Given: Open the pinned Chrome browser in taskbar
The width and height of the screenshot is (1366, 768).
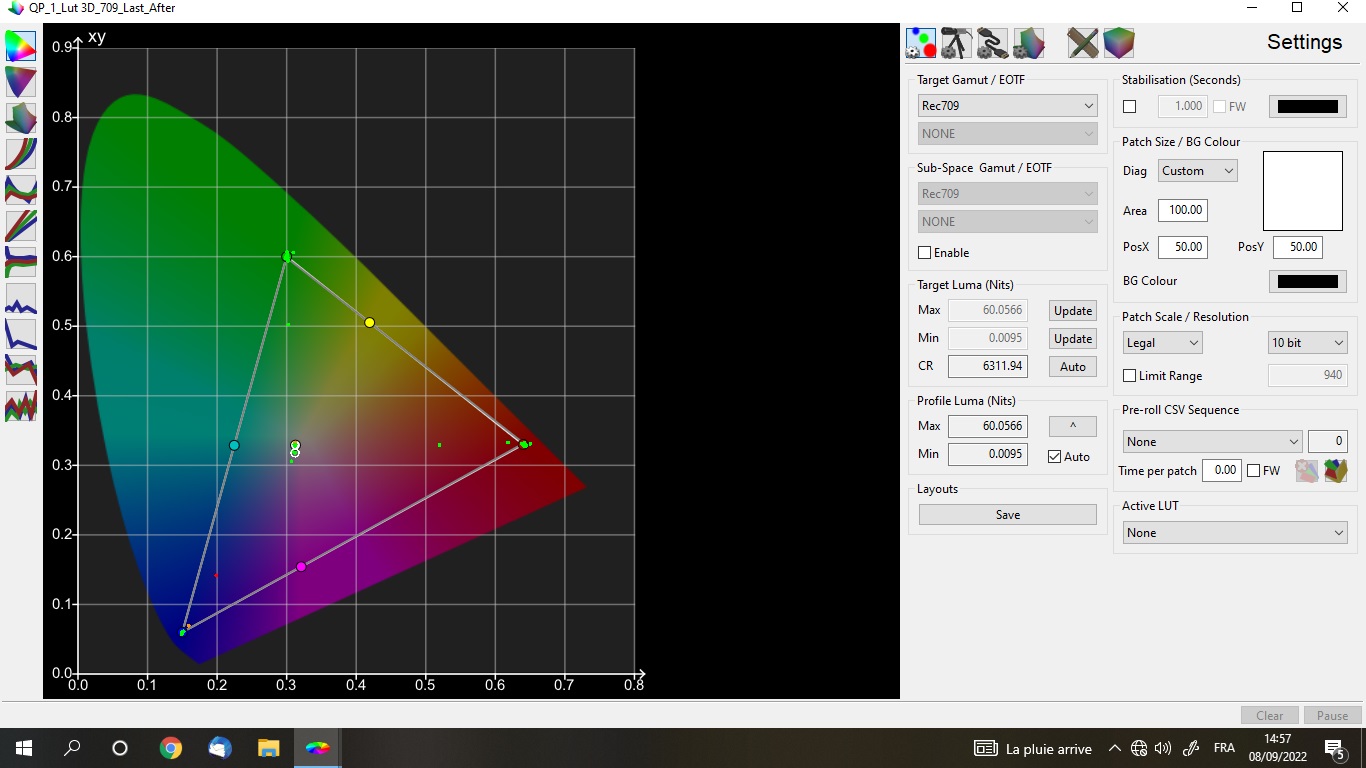Looking at the screenshot, I should click(x=171, y=748).
